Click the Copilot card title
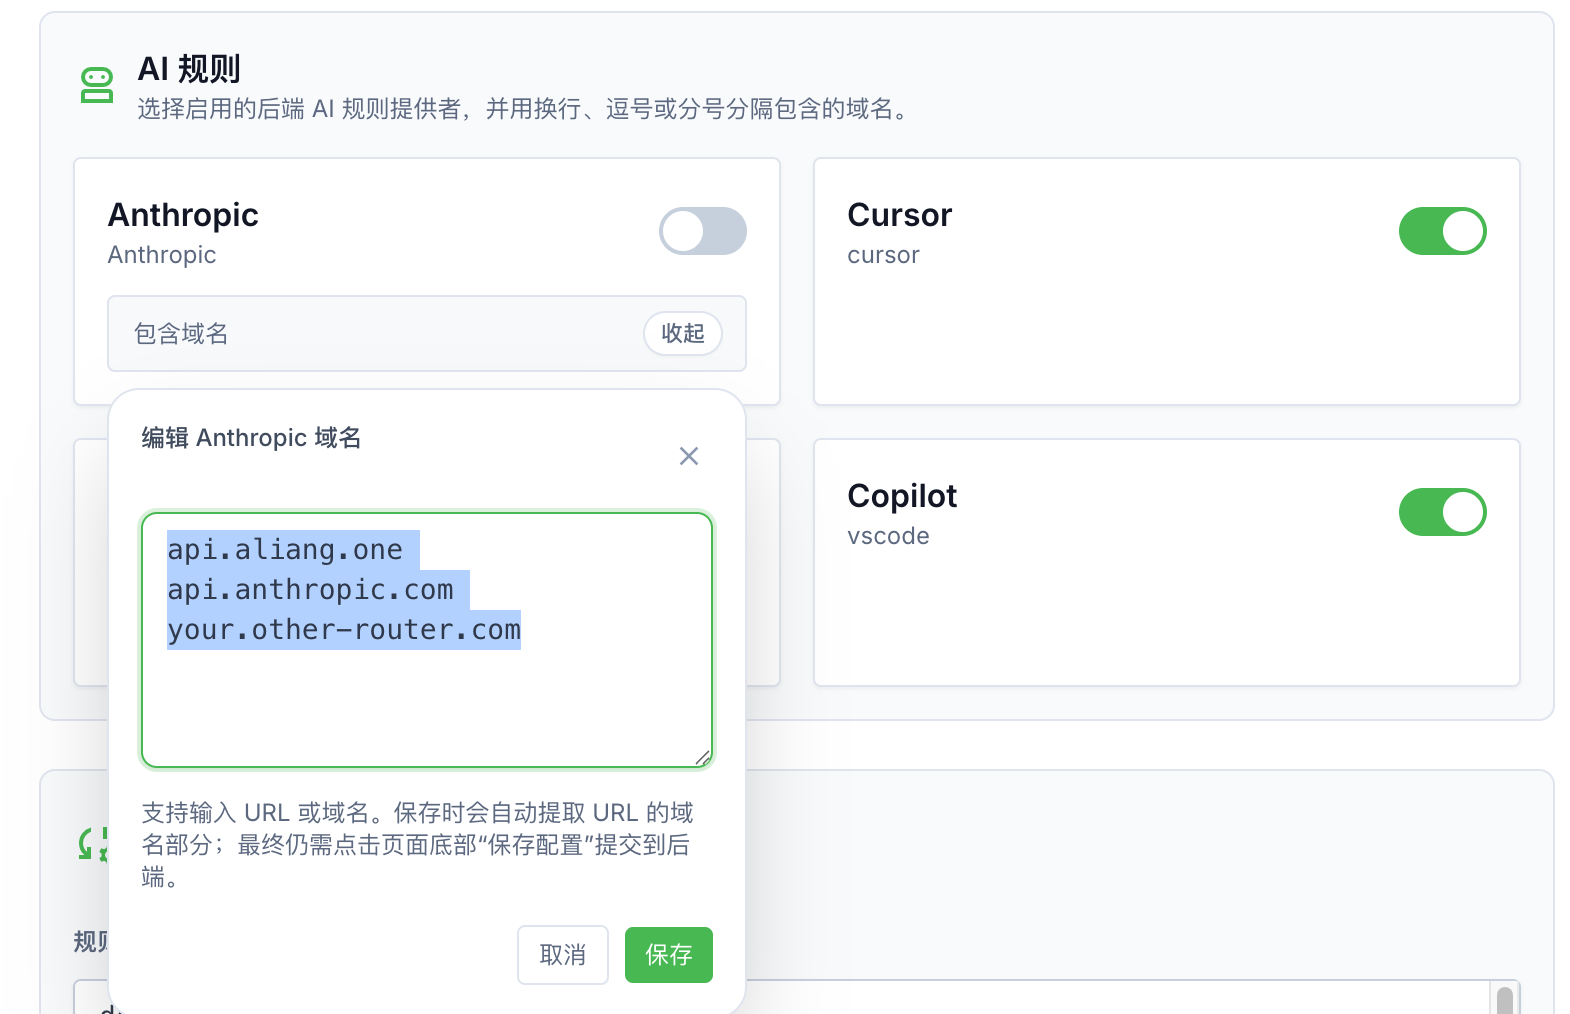This screenshot has height=1014, width=1570. [x=902, y=496]
